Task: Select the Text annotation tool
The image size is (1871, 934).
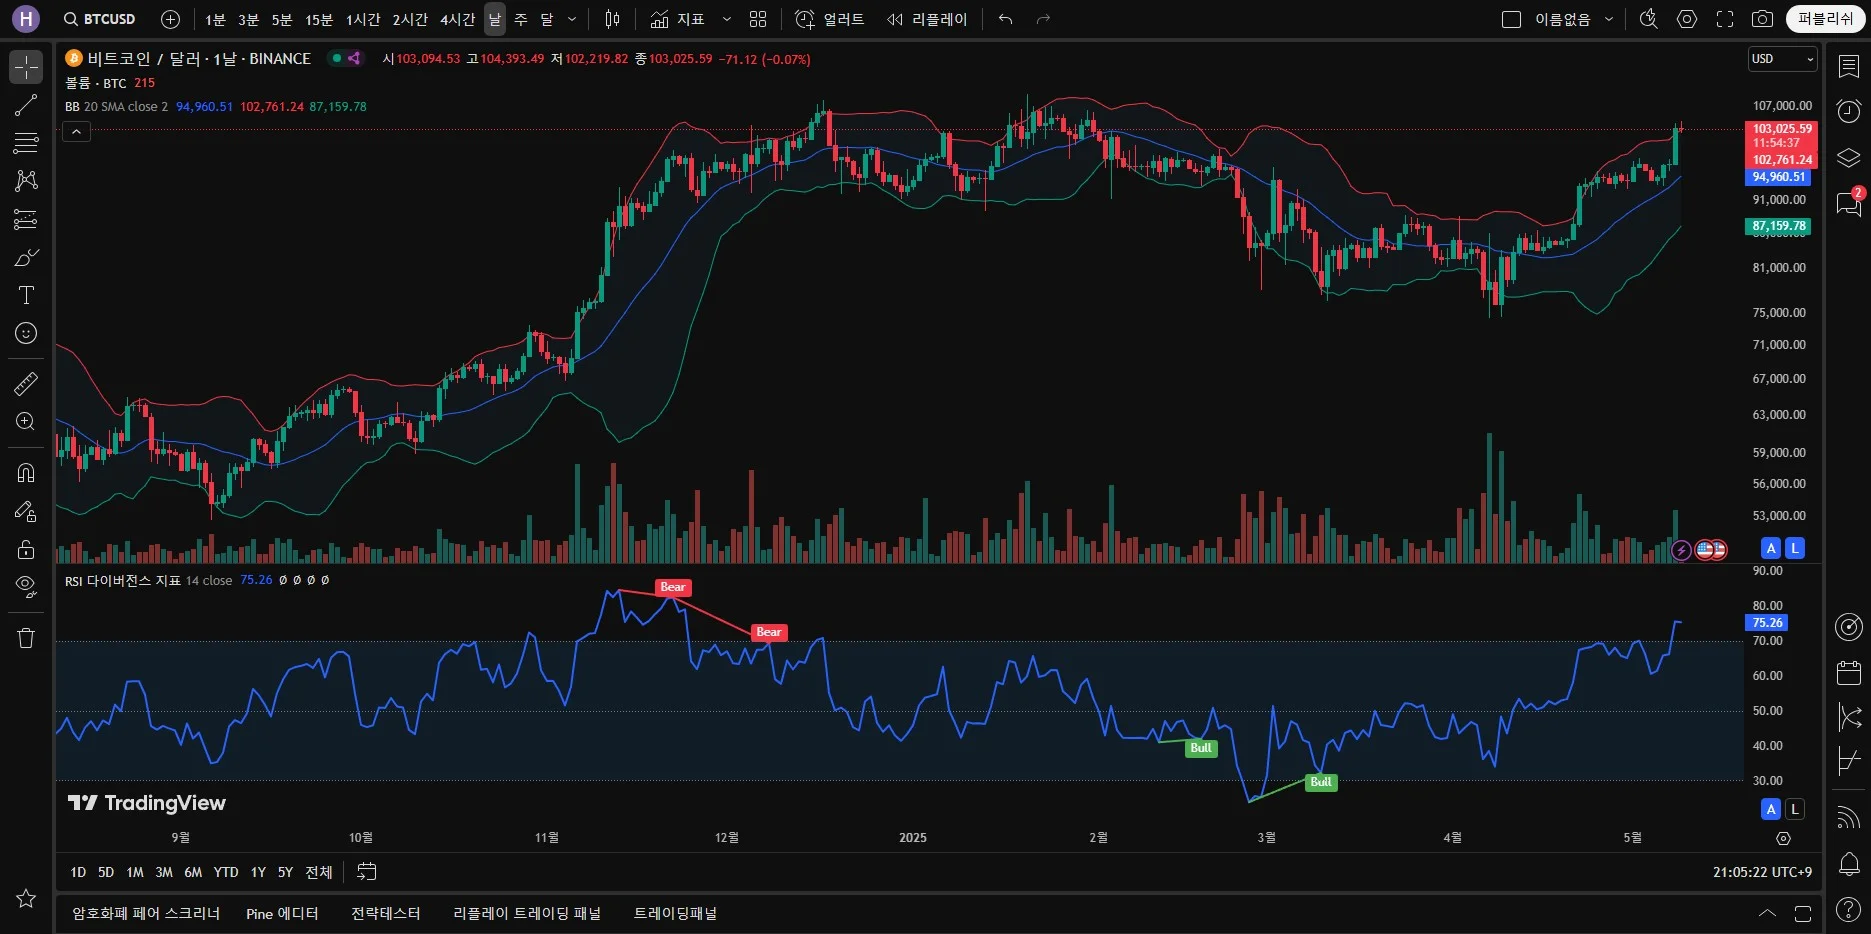Action: coord(26,295)
